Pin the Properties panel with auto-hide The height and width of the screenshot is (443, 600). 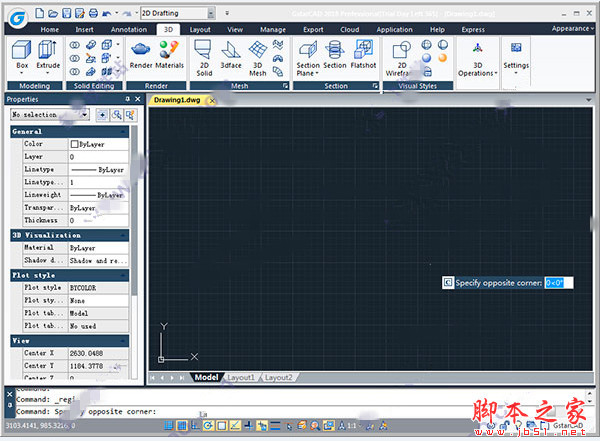coord(127,99)
